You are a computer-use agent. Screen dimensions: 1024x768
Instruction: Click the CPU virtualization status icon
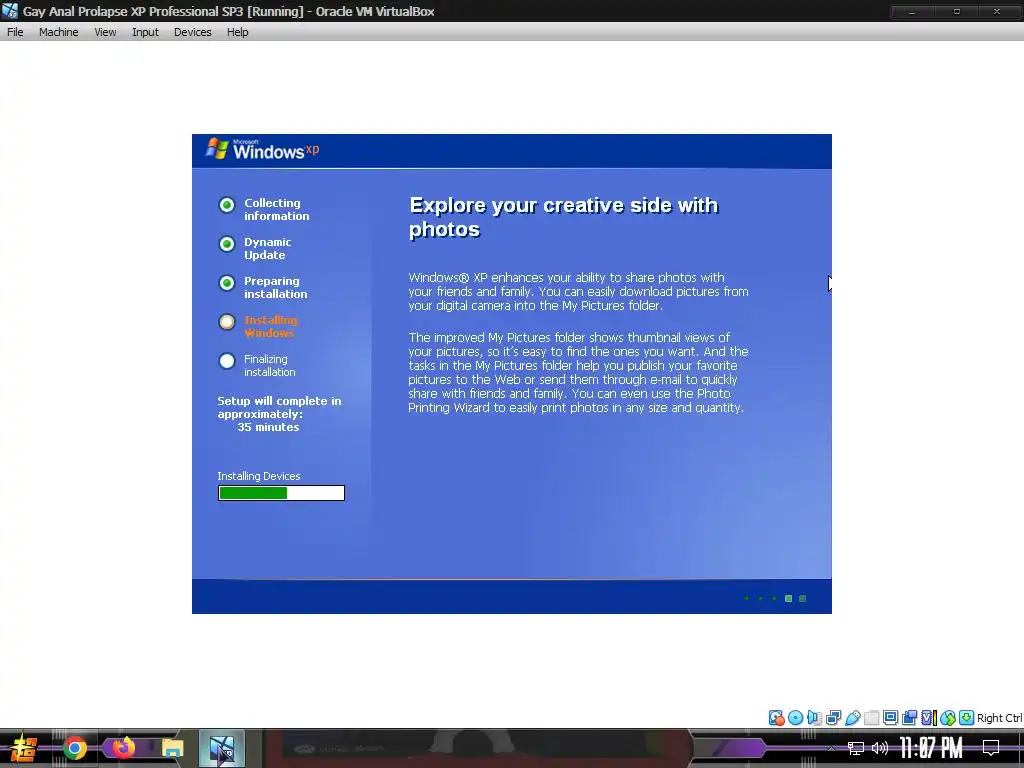pyautogui.click(x=929, y=718)
